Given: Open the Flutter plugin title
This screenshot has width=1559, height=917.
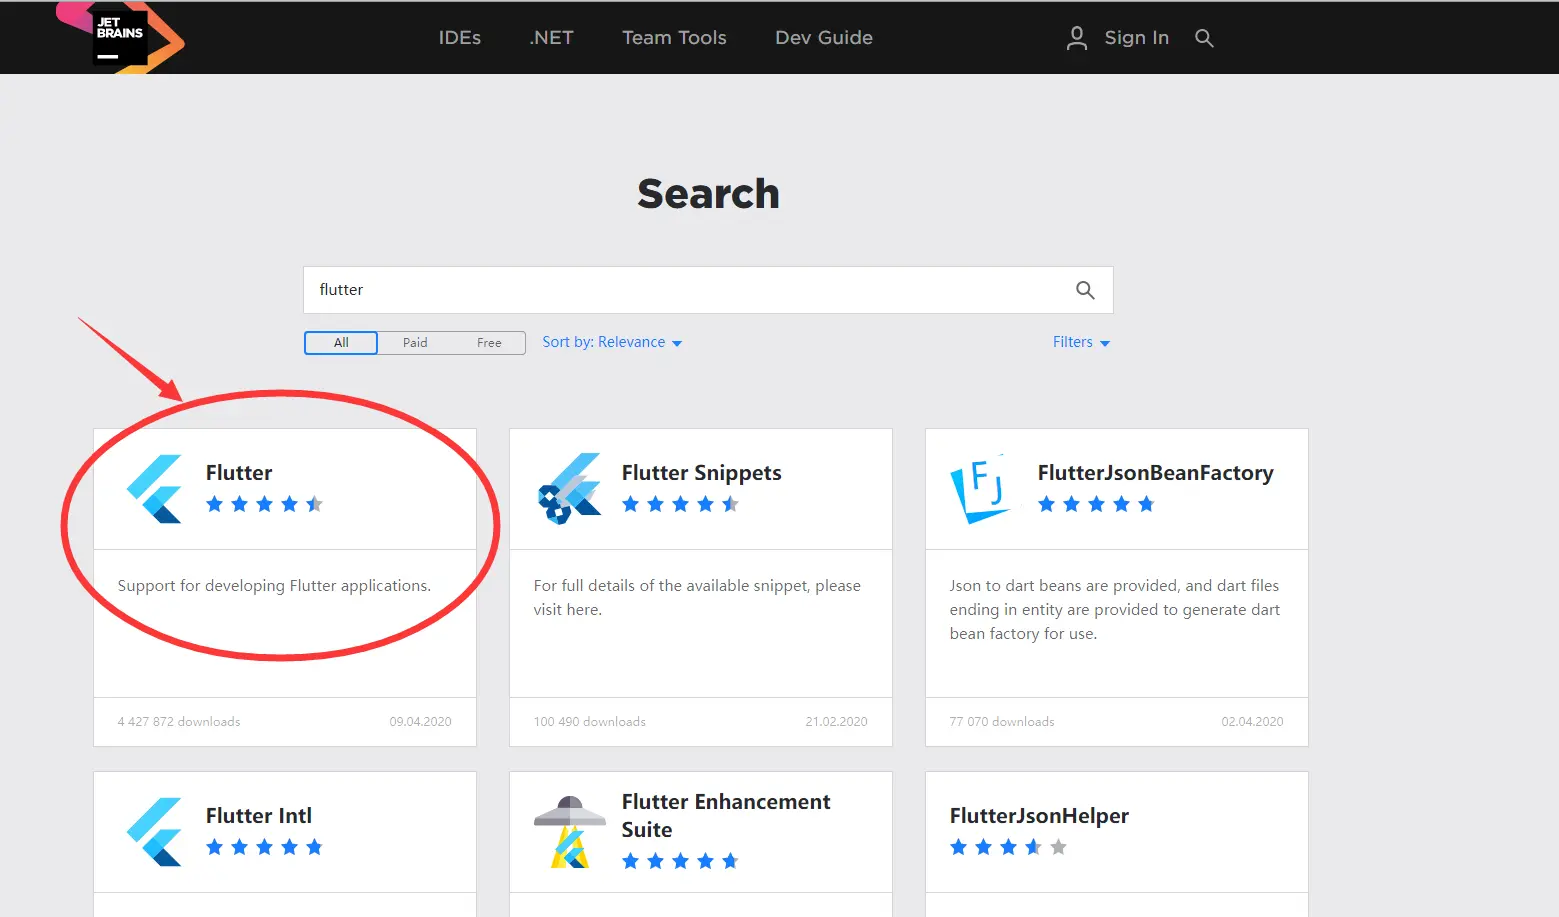Looking at the screenshot, I should [239, 473].
